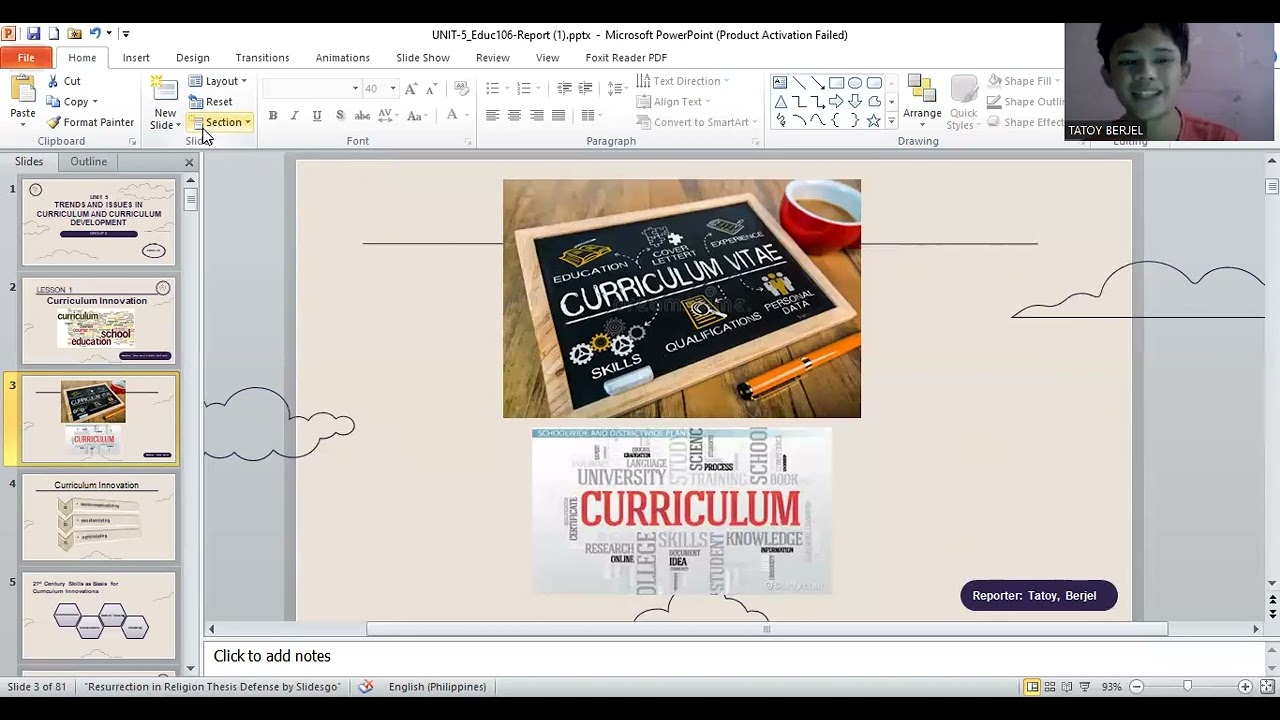Image resolution: width=1280 pixels, height=720 pixels.
Task: Open the Transitions ribbon tab
Action: click(x=262, y=58)
